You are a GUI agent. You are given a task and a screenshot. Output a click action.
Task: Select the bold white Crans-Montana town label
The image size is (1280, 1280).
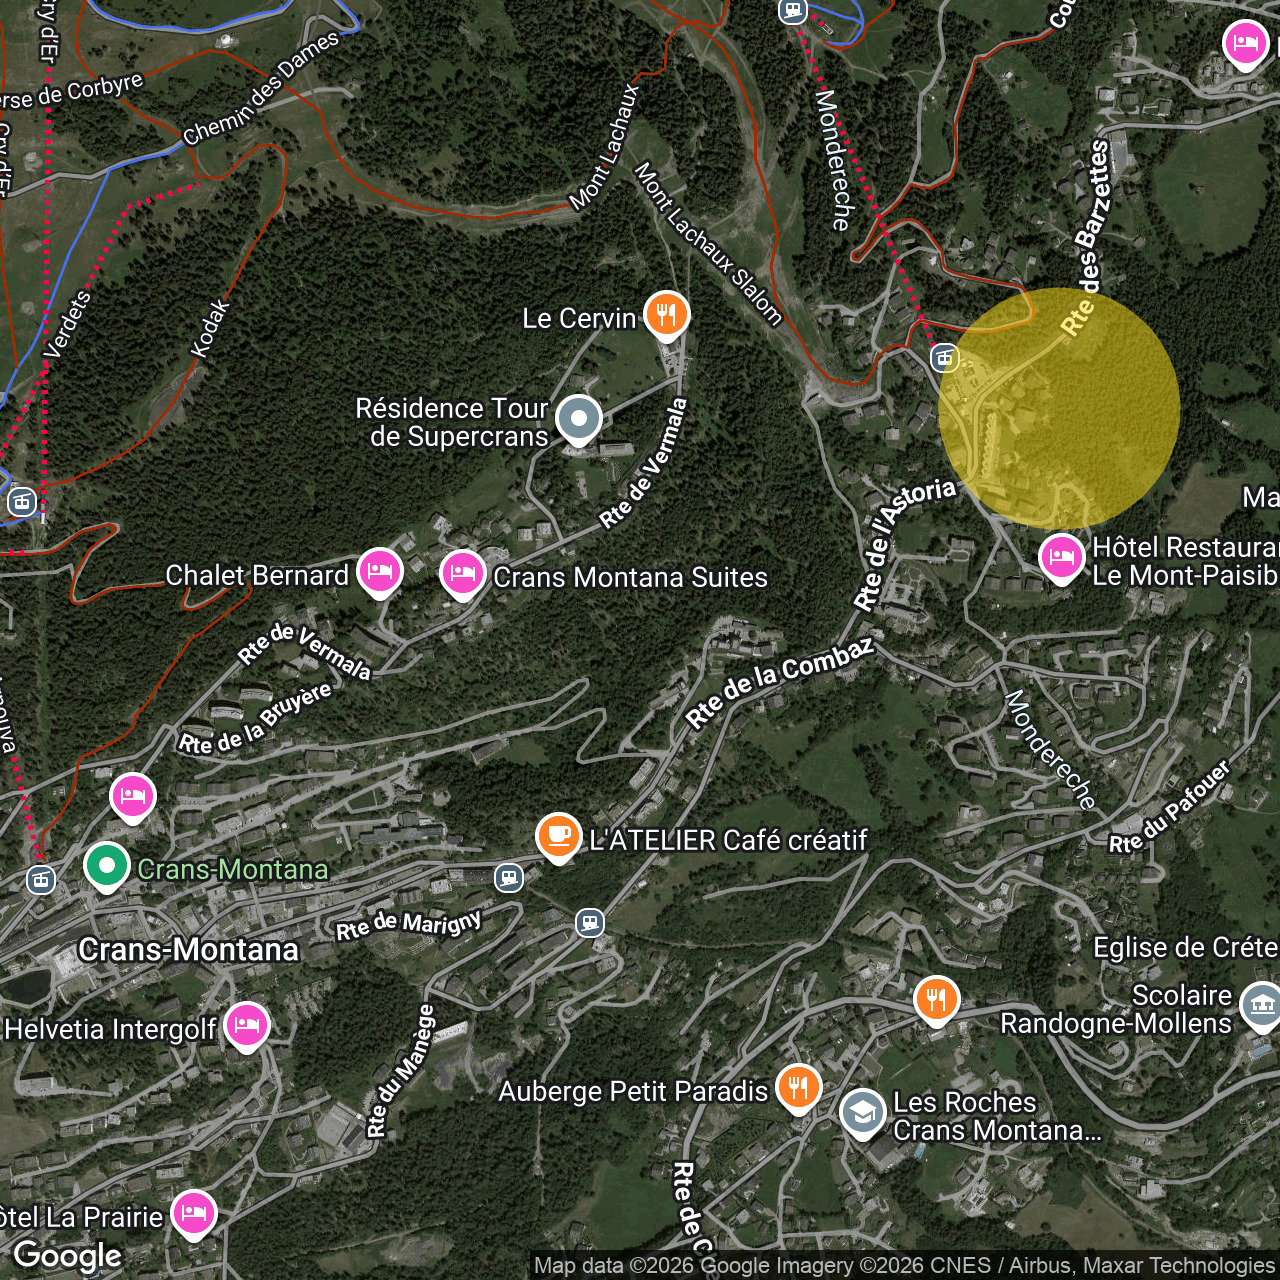pos(188,949)
